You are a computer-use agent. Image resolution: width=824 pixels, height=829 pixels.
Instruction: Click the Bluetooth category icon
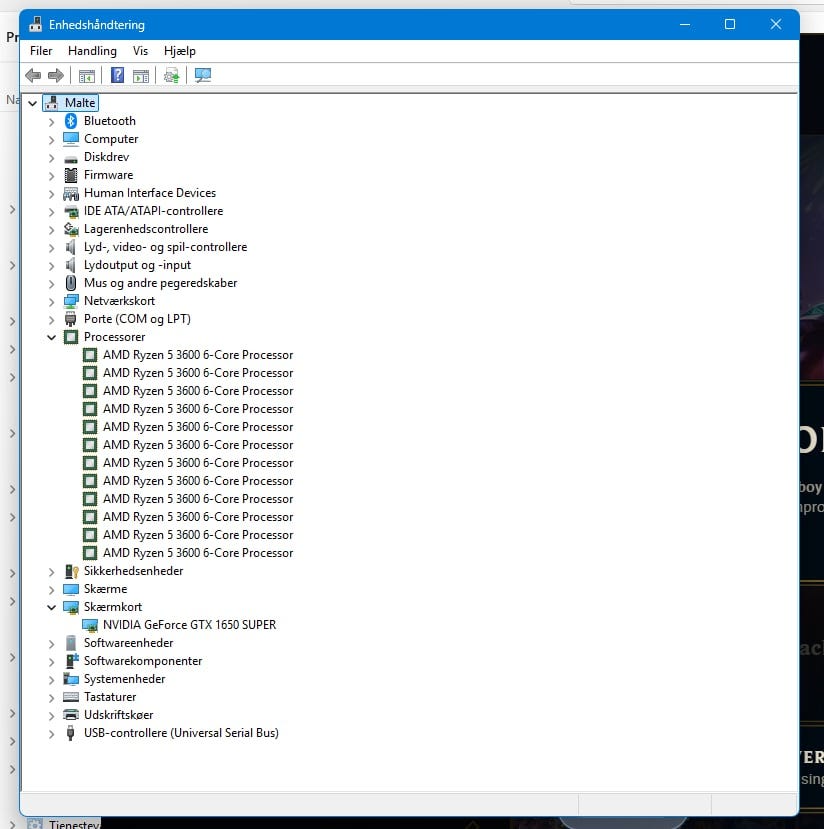pos(71,121)
